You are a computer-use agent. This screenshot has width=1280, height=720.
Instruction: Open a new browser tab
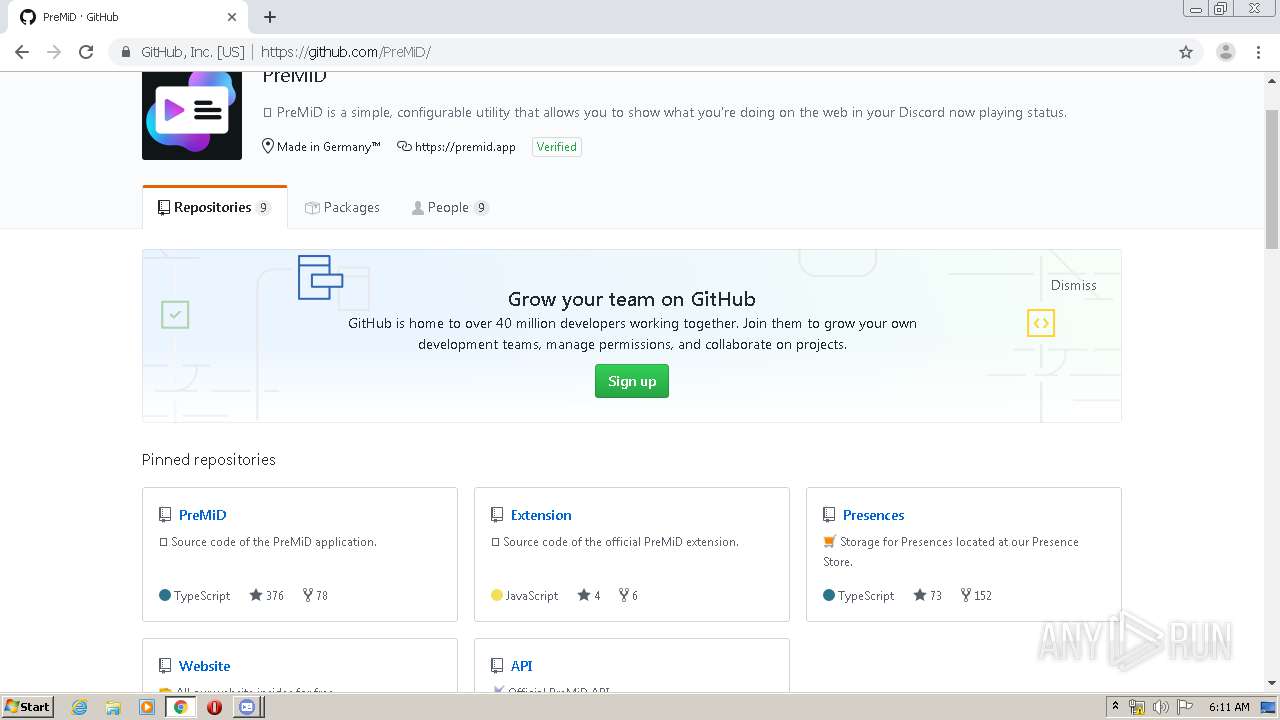point(270,17)
